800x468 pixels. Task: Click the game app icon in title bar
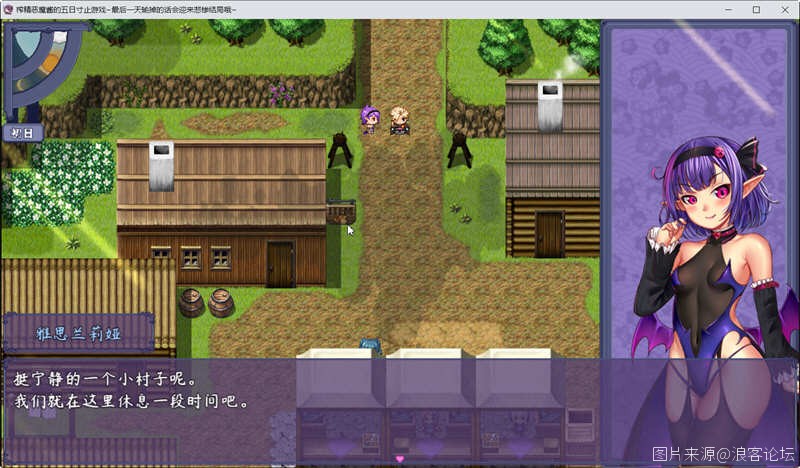(x=8, y=8)
